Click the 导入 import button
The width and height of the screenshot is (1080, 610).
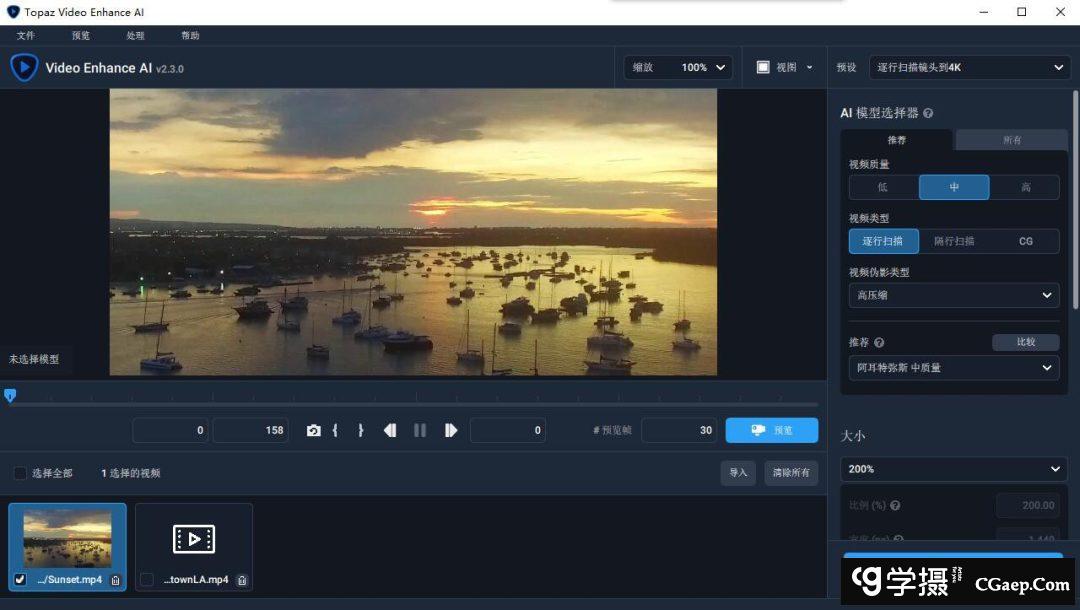coord(738,473)
